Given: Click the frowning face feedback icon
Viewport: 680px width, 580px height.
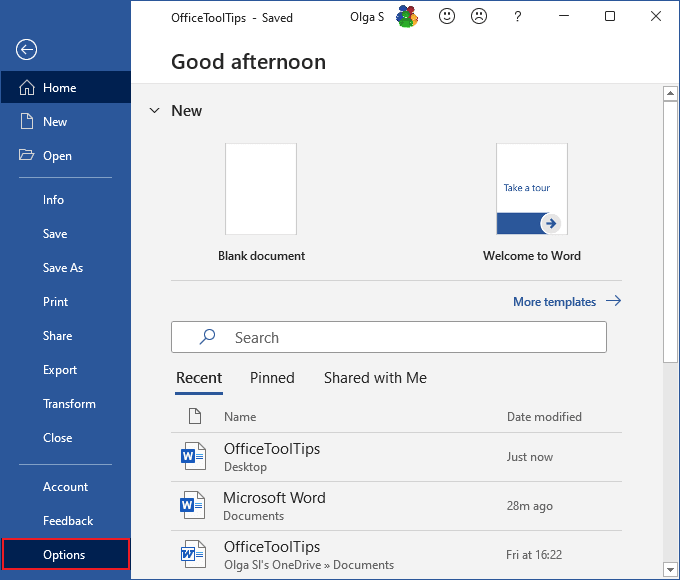Looking at the screenshot, I should (480, 17).
